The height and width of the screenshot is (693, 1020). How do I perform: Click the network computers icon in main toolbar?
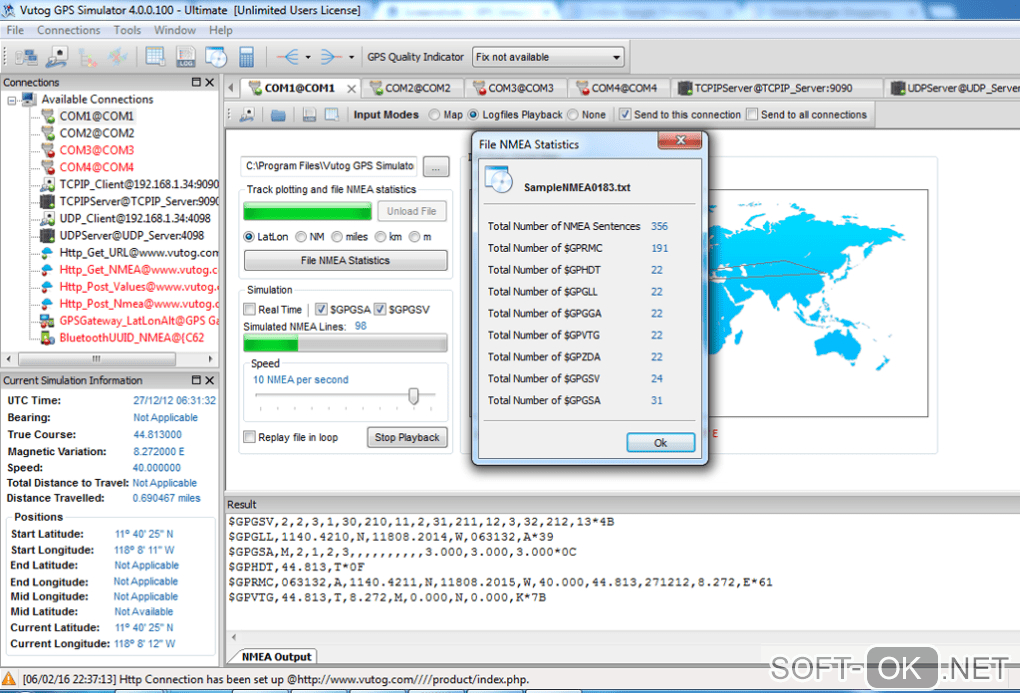[26, 57]
